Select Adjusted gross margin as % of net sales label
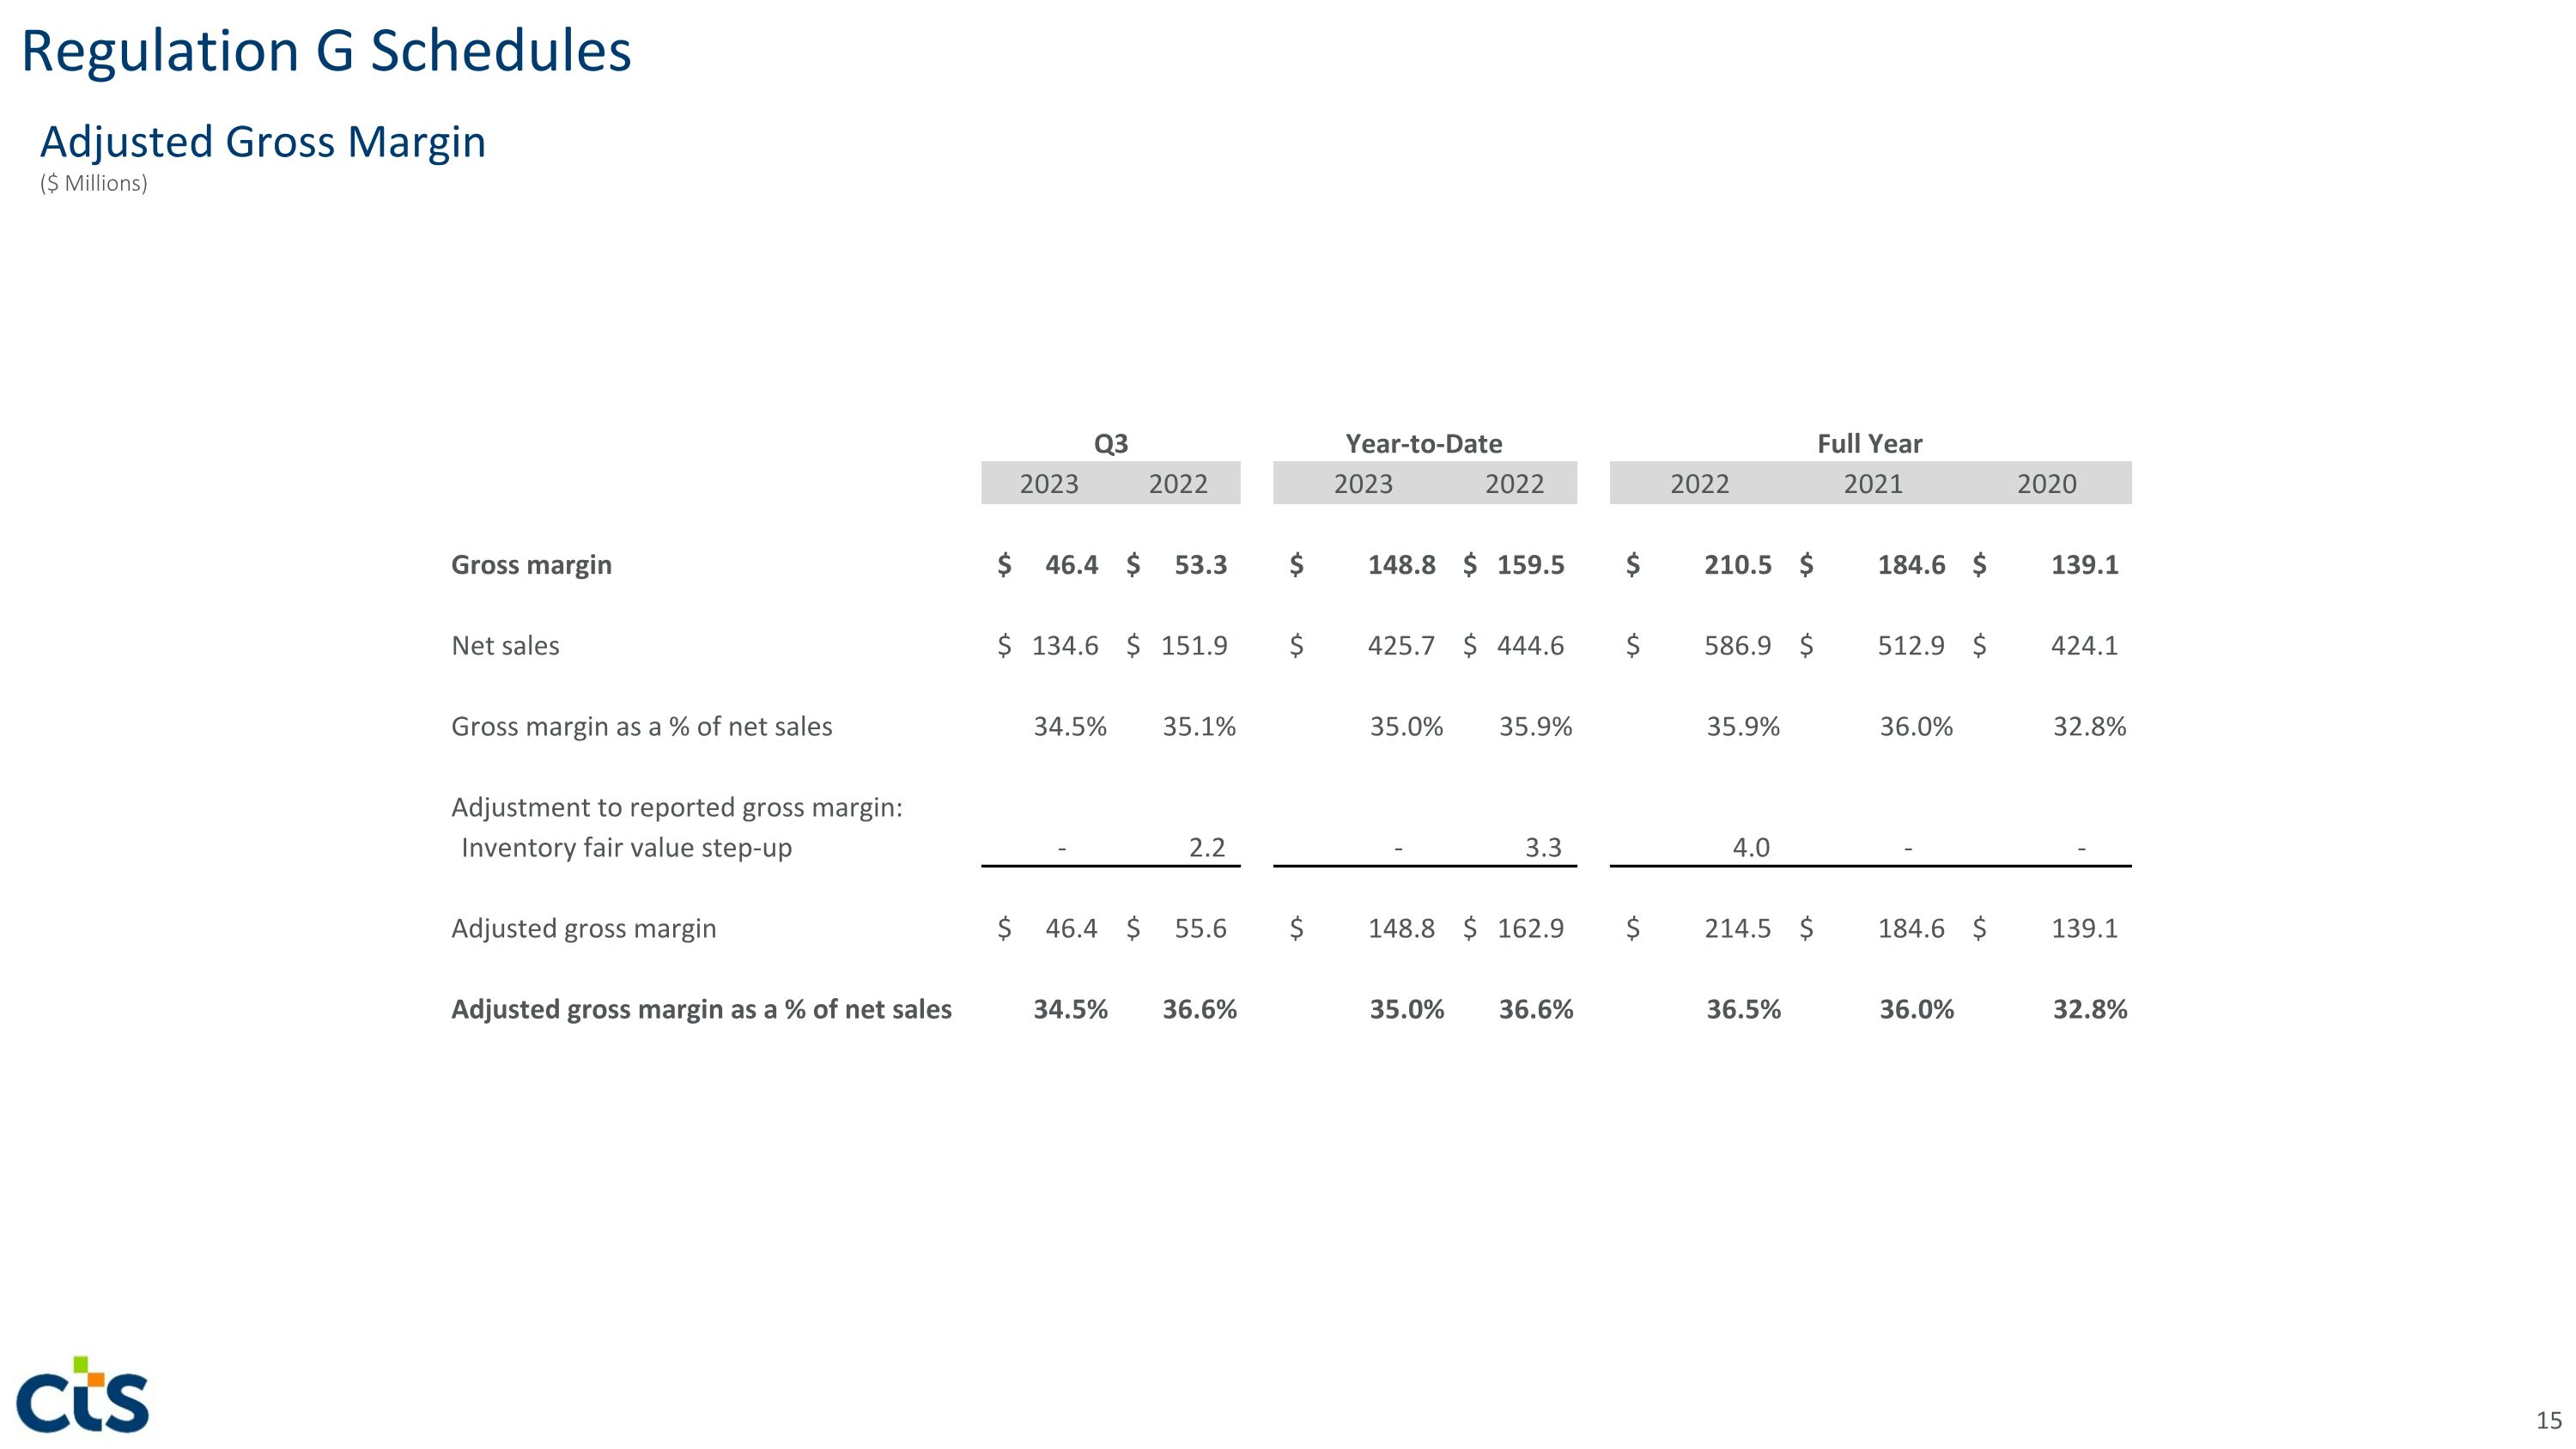 click(701, 1009)
